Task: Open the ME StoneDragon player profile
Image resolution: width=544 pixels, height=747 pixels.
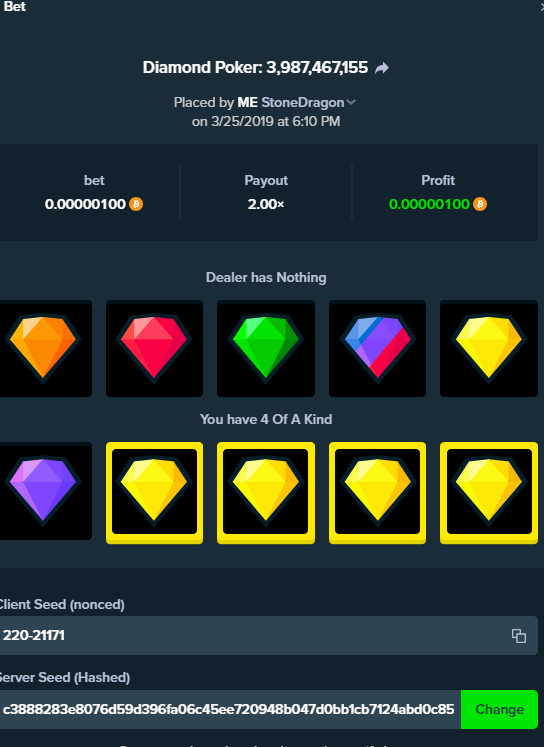Action: coord(291,102)
